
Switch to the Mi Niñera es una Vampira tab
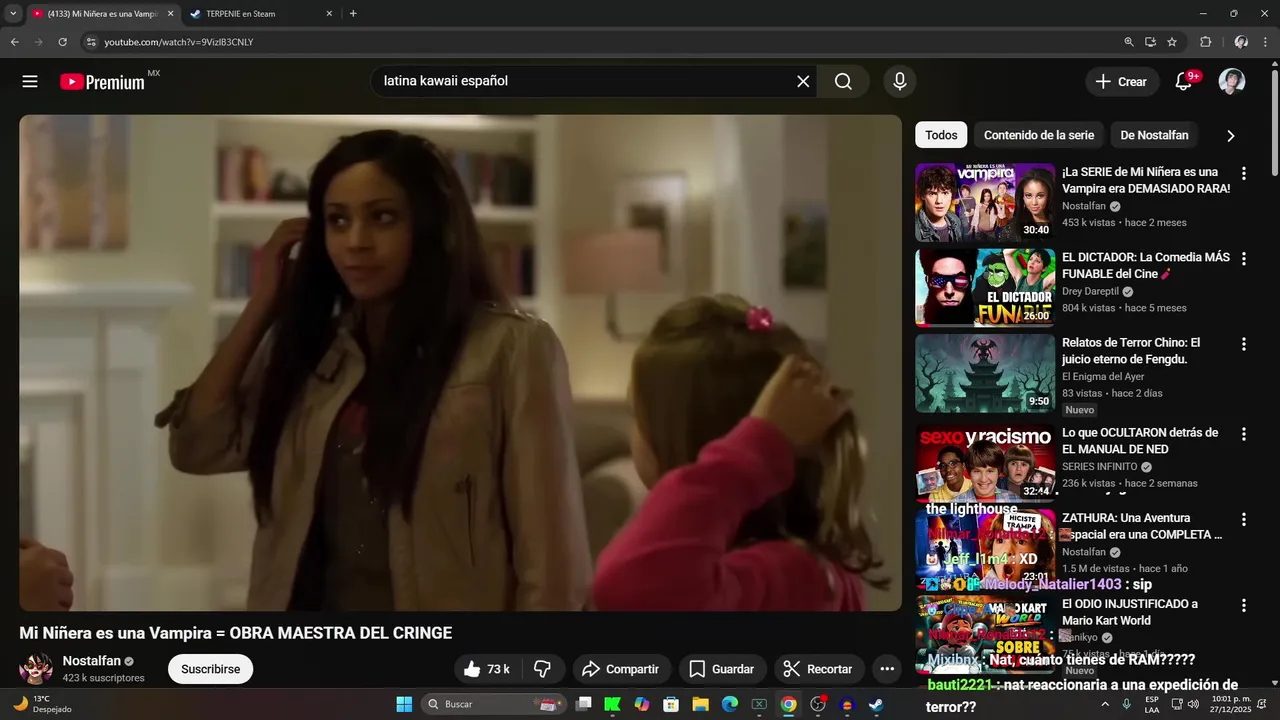100,14
